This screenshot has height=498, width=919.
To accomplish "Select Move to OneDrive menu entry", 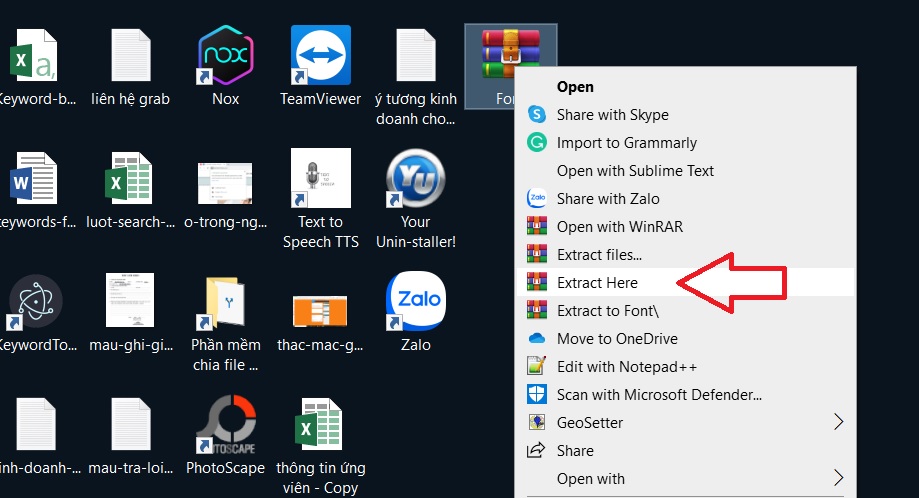I will (616, 339).
